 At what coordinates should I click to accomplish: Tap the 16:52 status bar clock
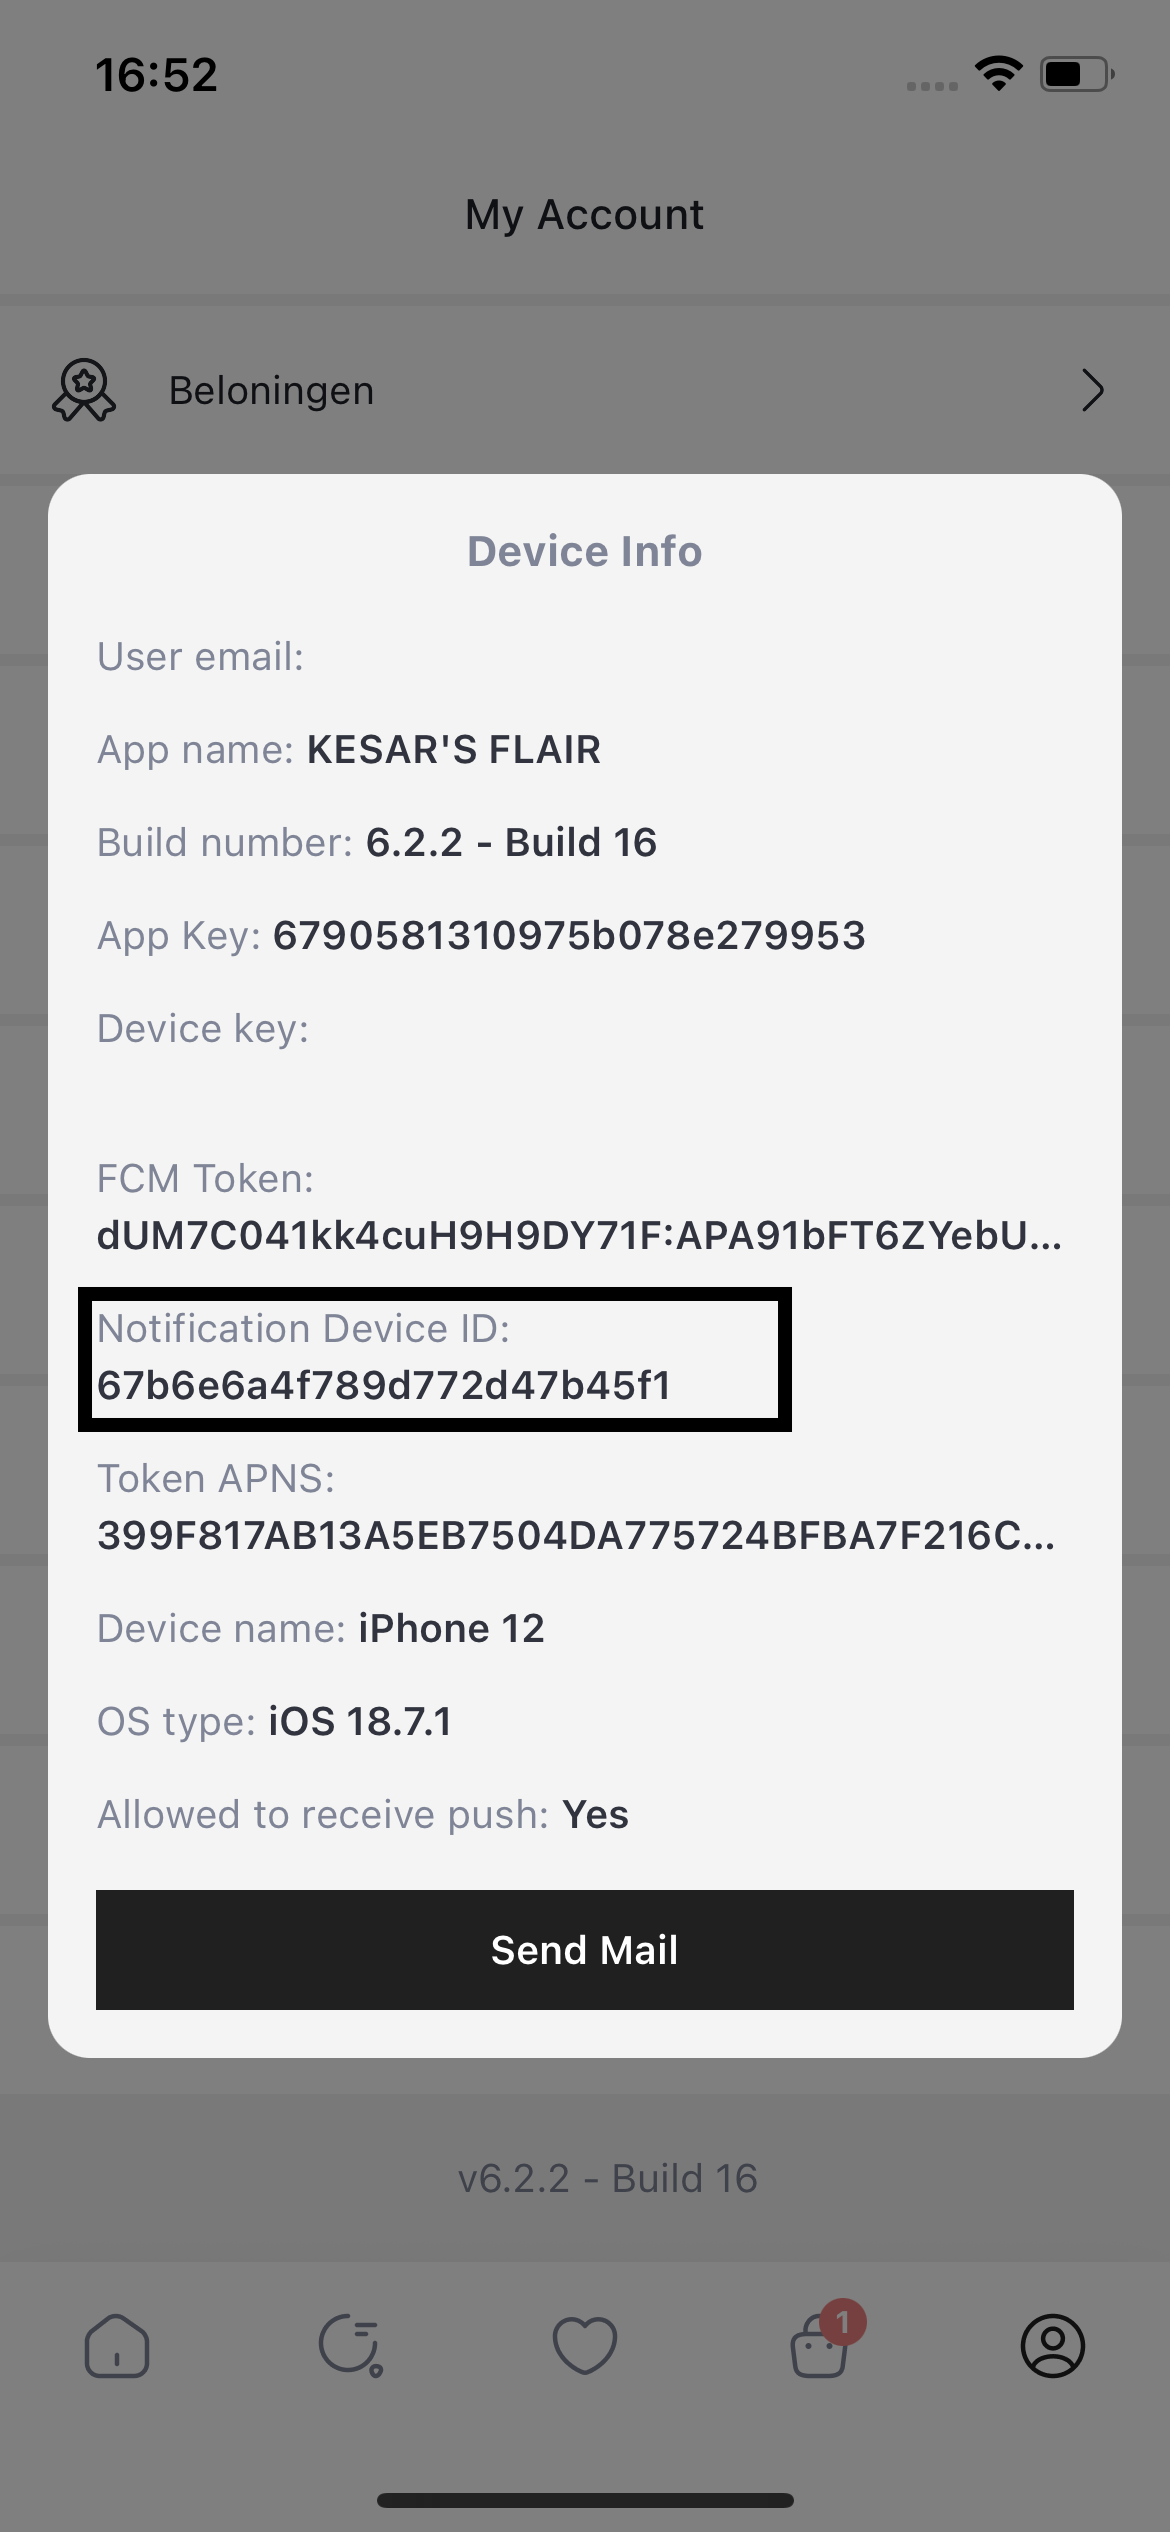click(156, 75)
